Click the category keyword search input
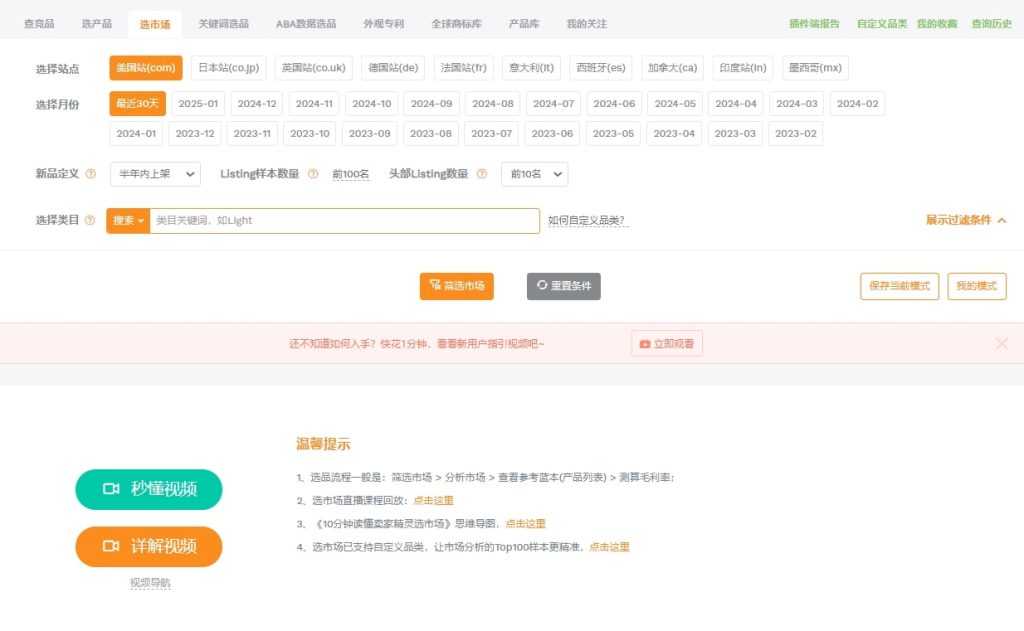 coord(300,220)
